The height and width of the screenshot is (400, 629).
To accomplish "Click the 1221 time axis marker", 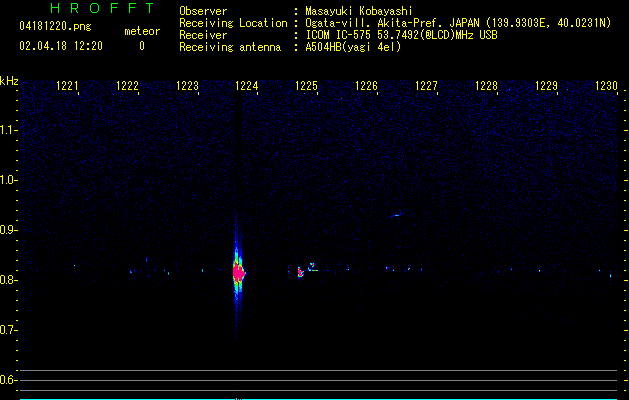I will 67,86.
